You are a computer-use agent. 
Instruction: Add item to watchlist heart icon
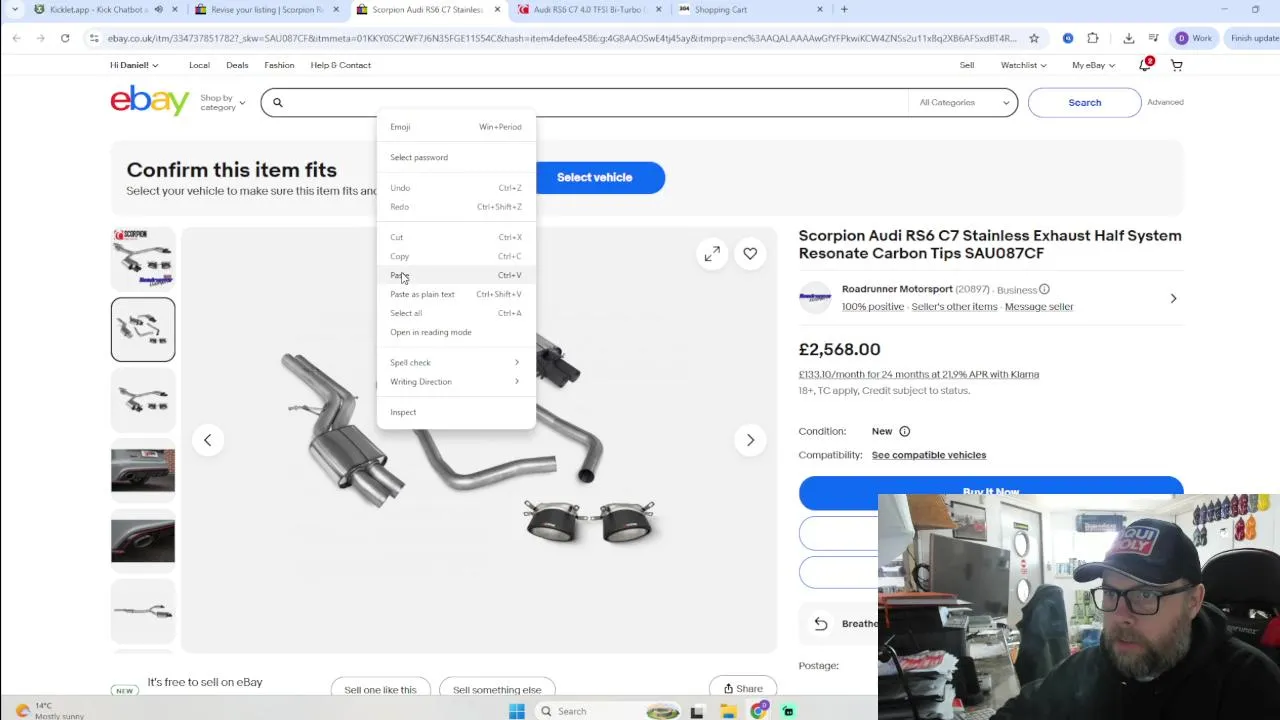coord(750,254)
